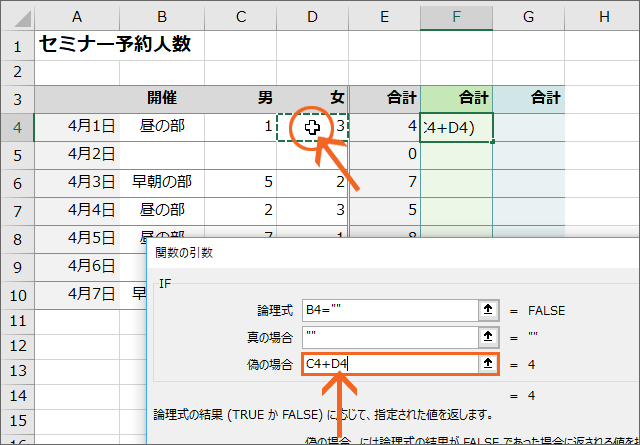This screenshot has width=640, height=445.
Task: Click collapse-dialog button beside 論理式 field
Action: tap(488, 310)
